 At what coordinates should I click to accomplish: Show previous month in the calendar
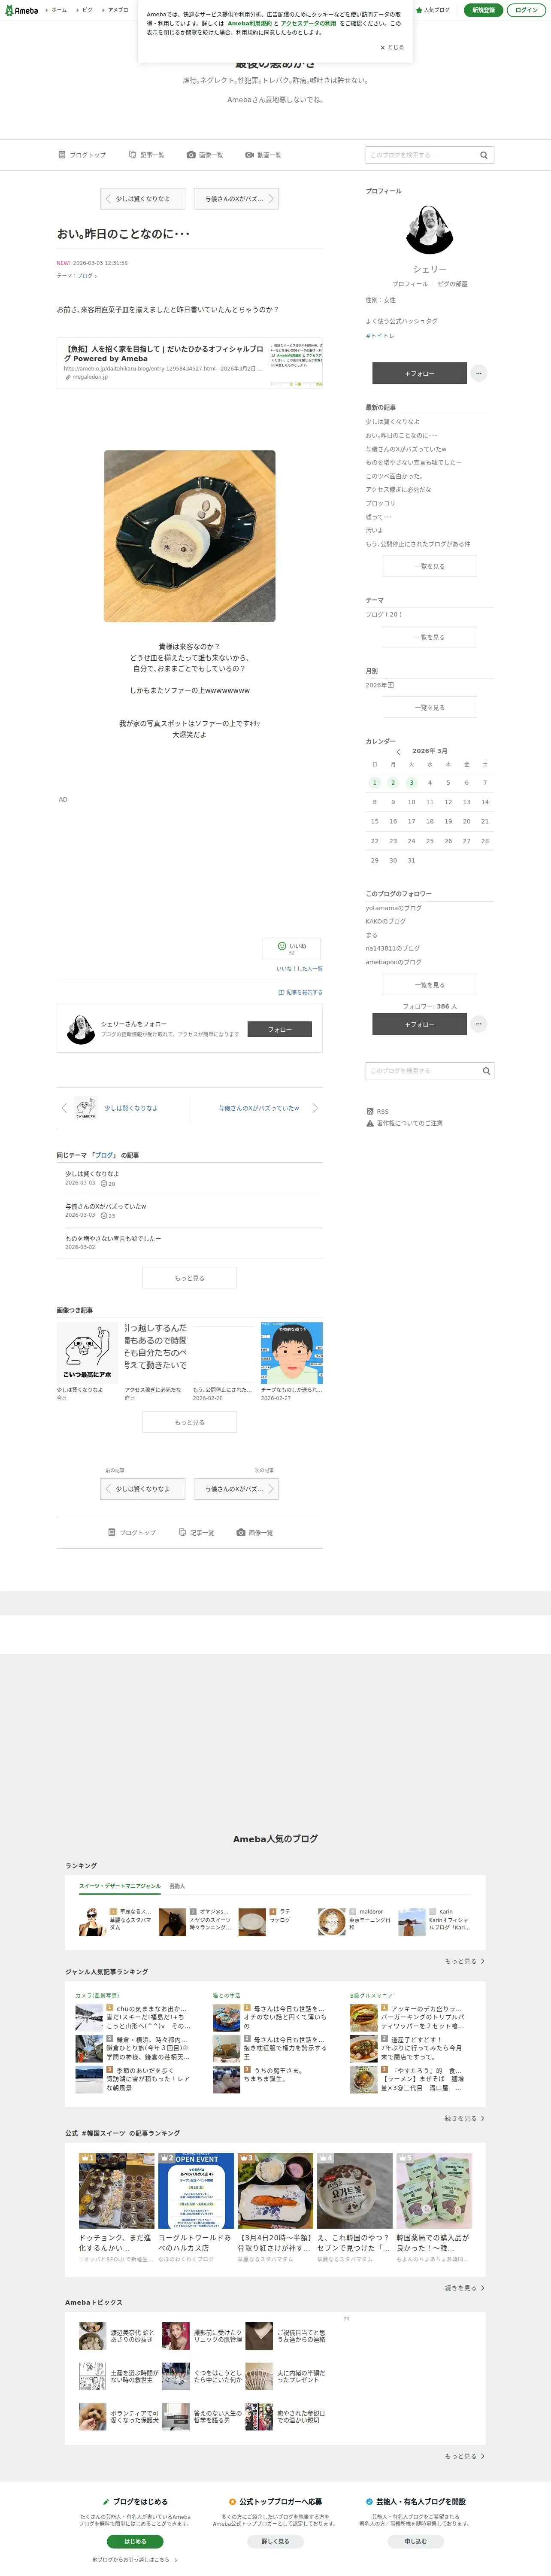pyautogui.click(x=398, y=752)
